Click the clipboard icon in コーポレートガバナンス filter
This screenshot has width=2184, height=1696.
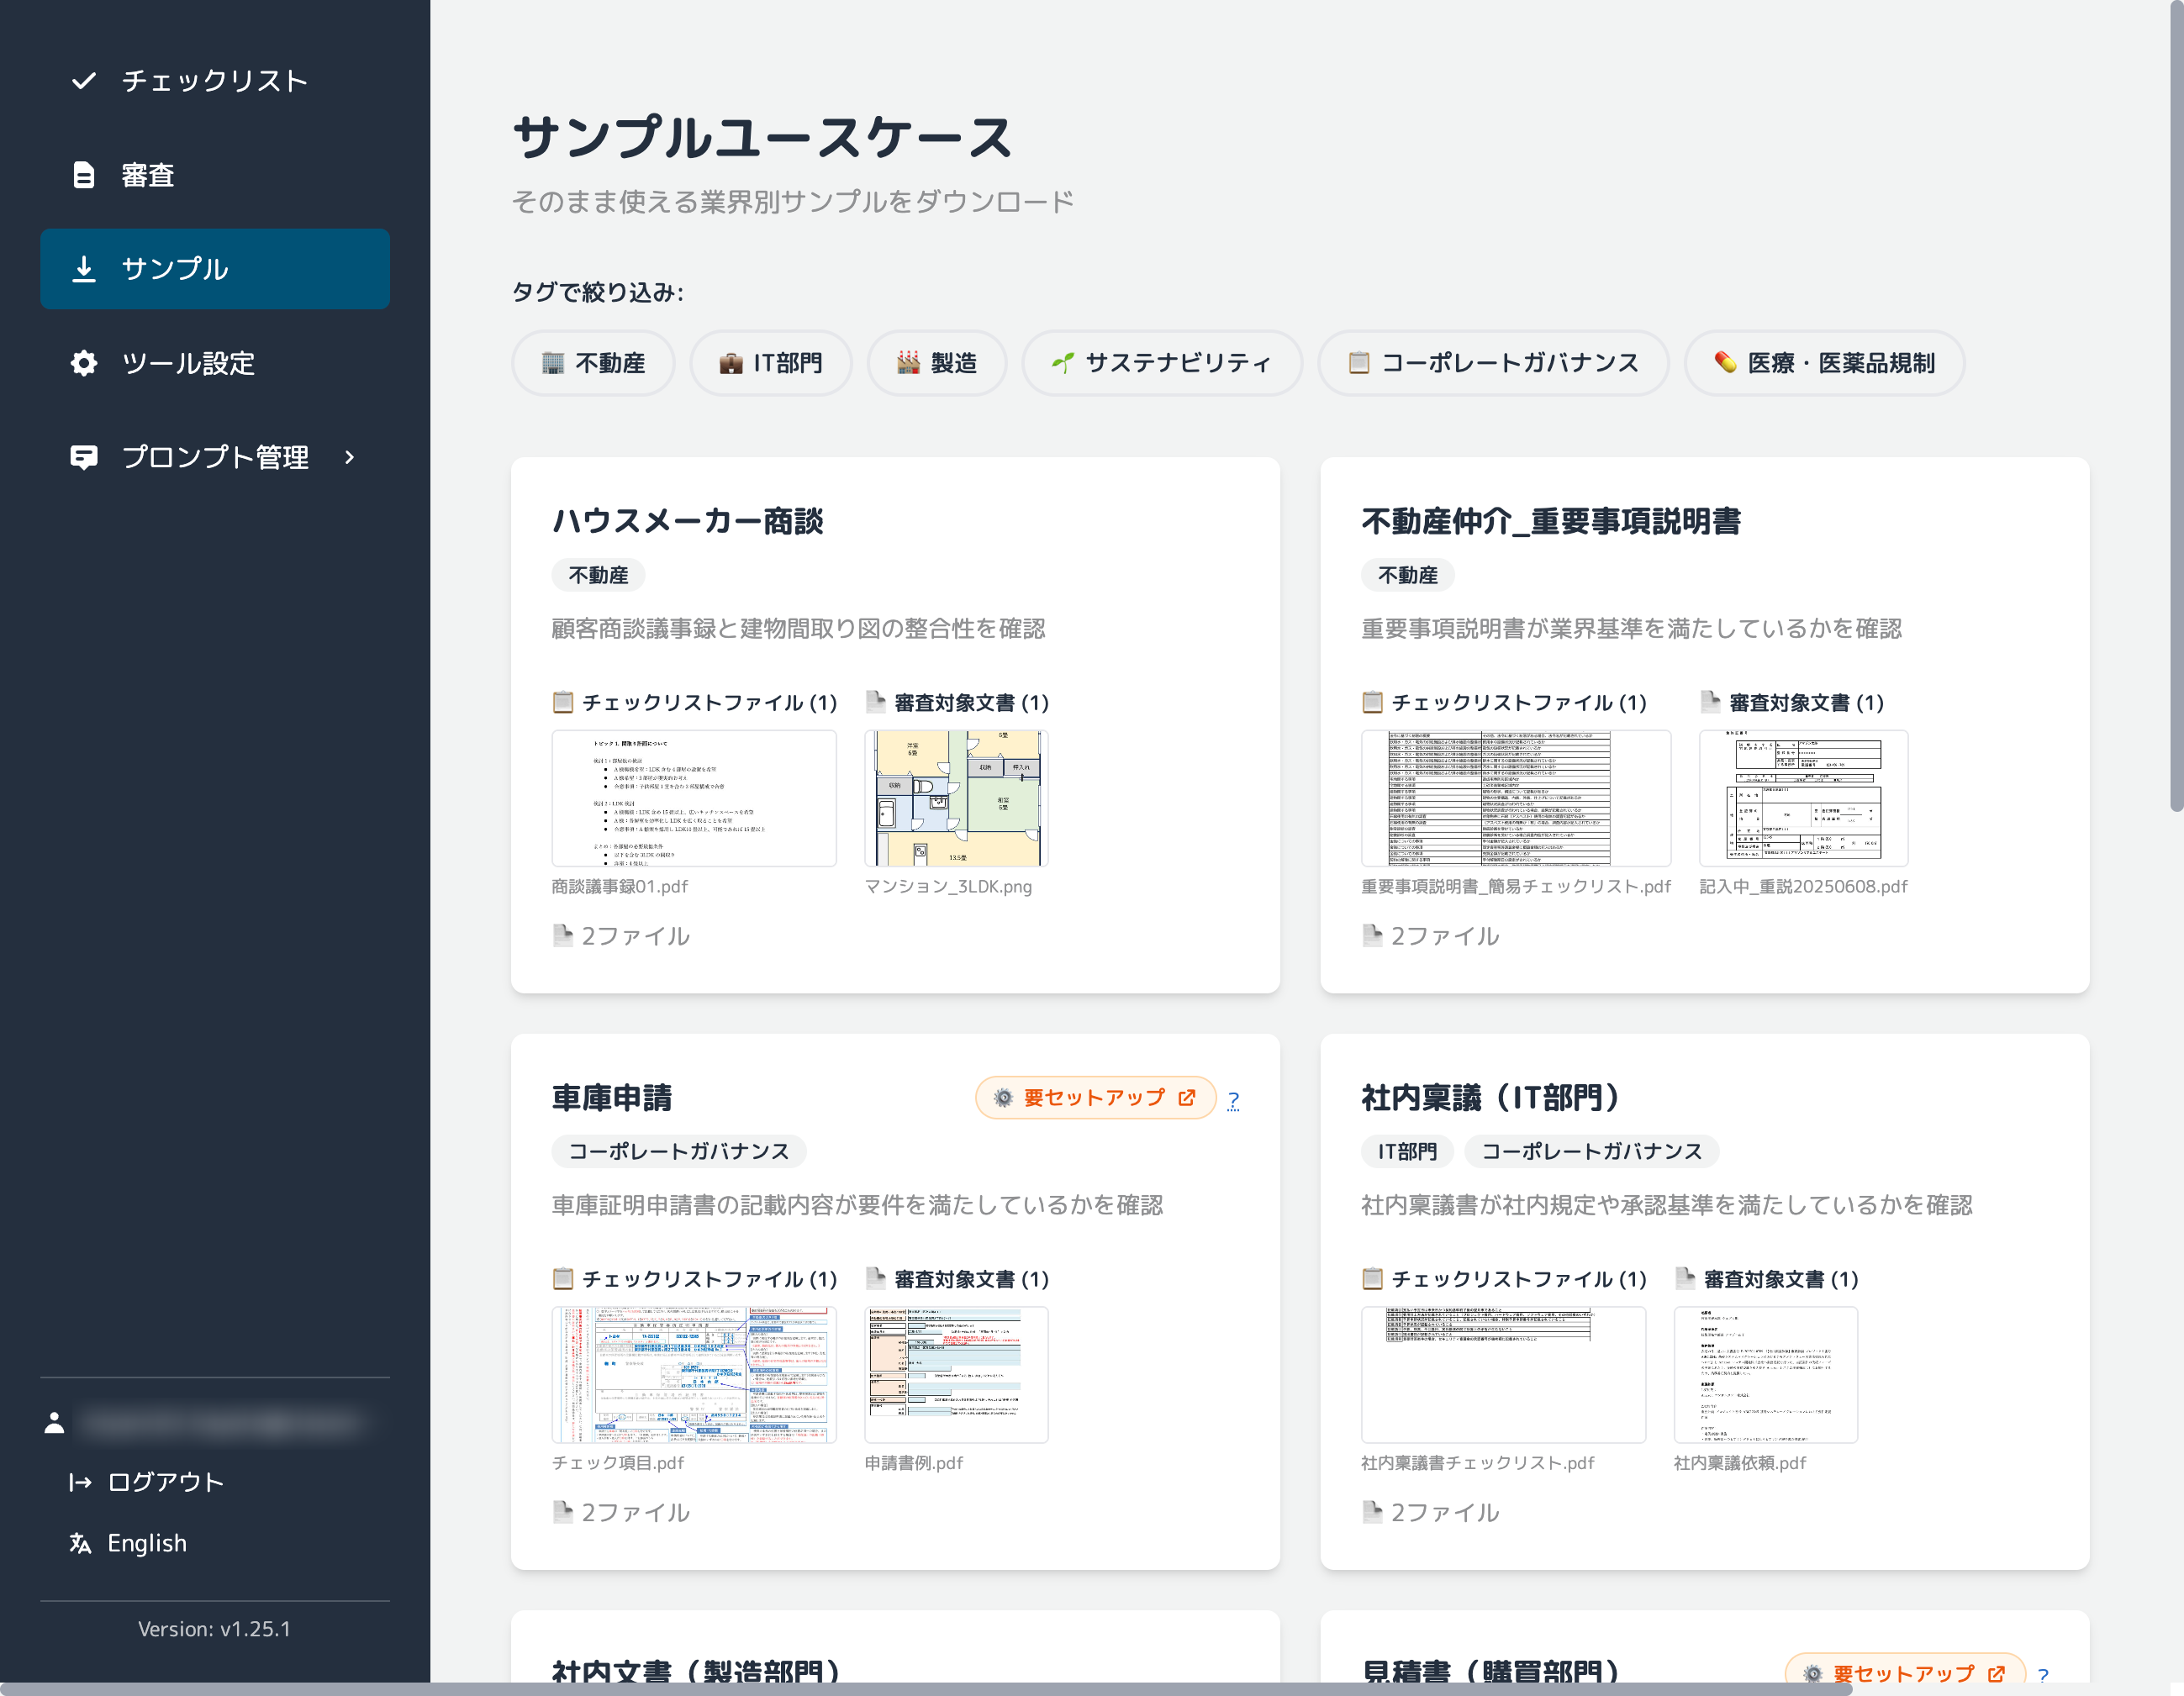(1359, 362)
